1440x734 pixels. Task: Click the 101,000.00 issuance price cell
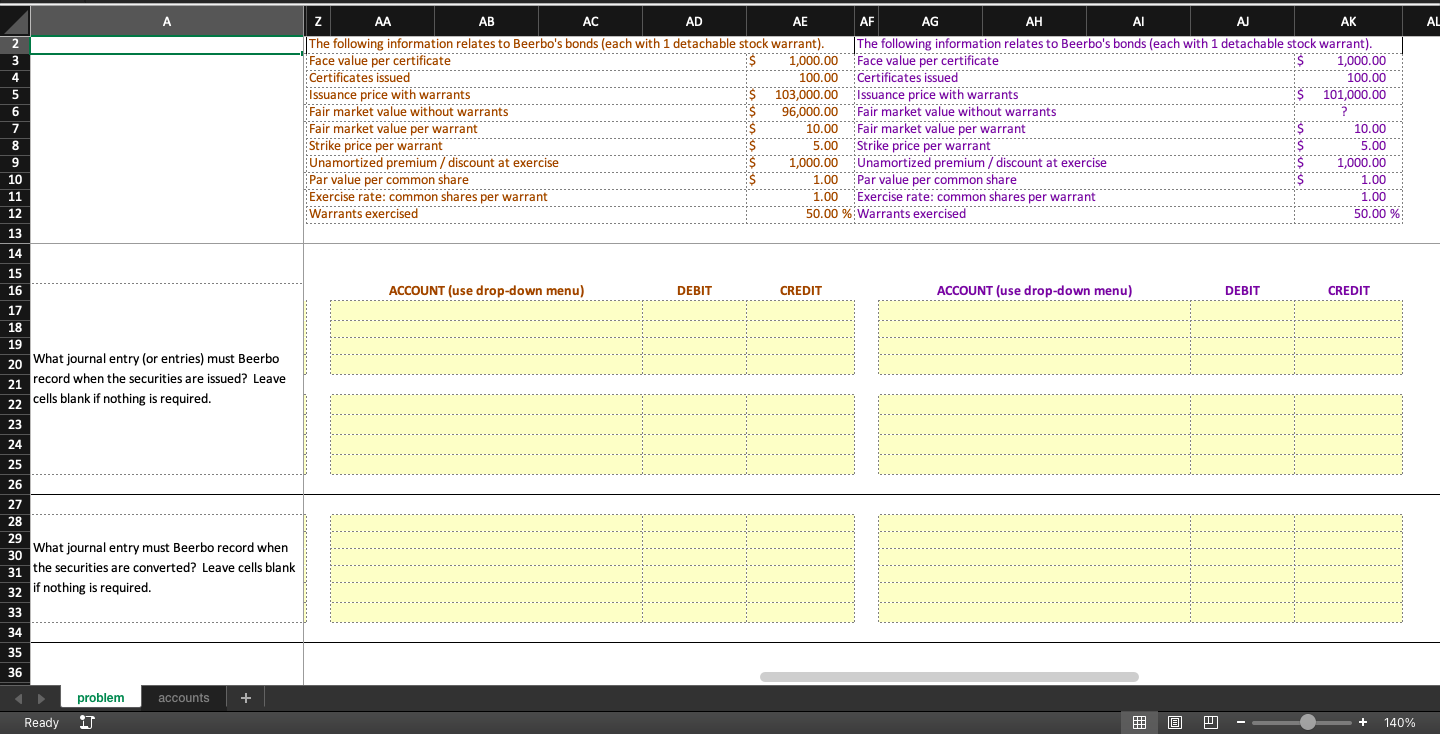coord(1348,94)
